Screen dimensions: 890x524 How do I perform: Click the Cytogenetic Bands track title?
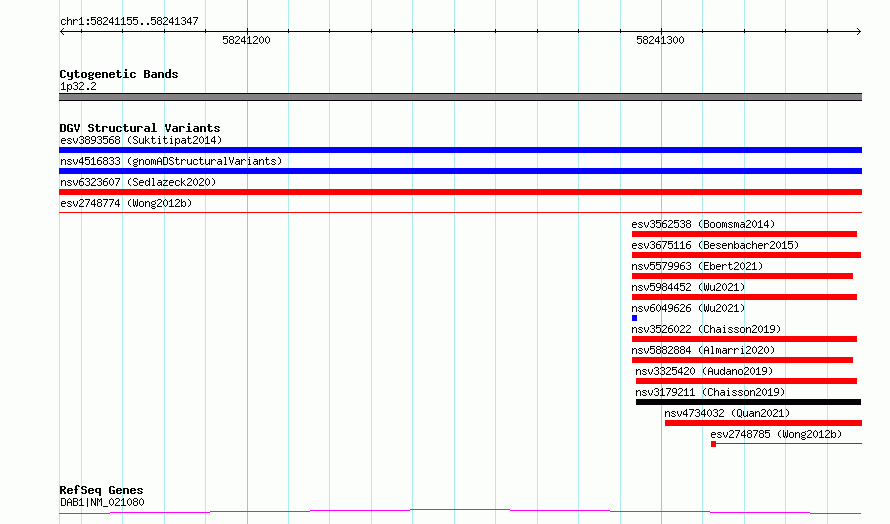(x=119, y=74)
